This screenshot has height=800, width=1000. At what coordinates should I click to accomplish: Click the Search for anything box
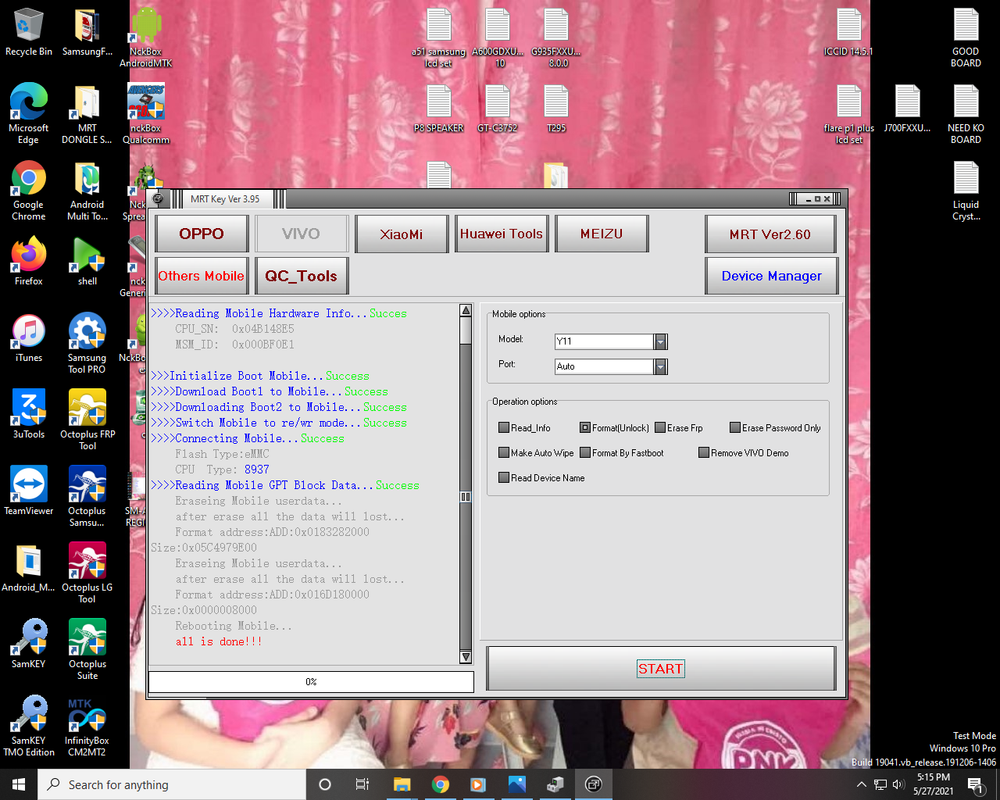coord(172,784)
